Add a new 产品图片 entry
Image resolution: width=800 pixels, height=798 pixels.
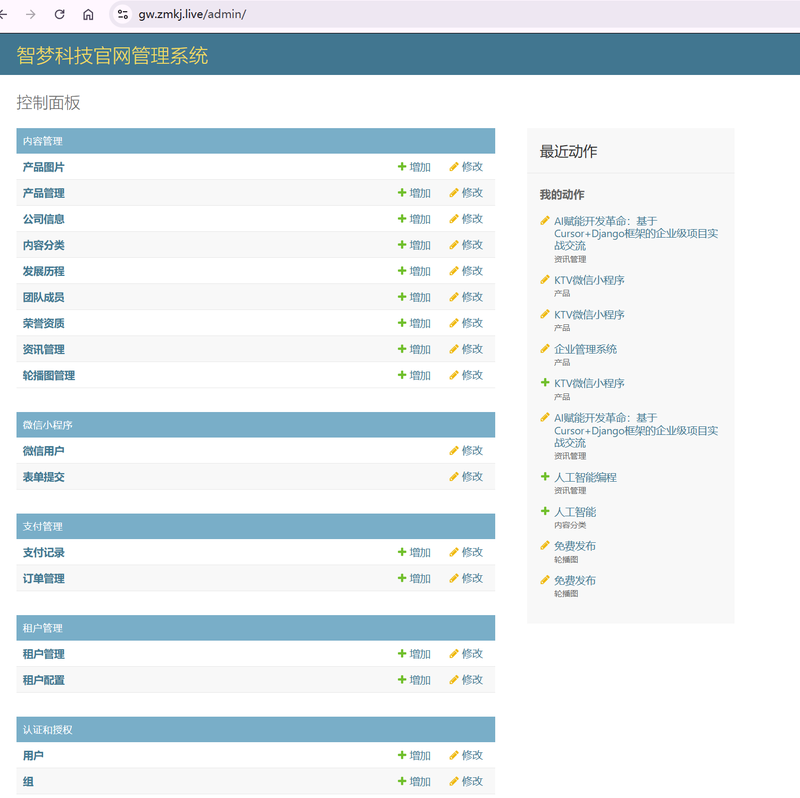pos(414,167)
